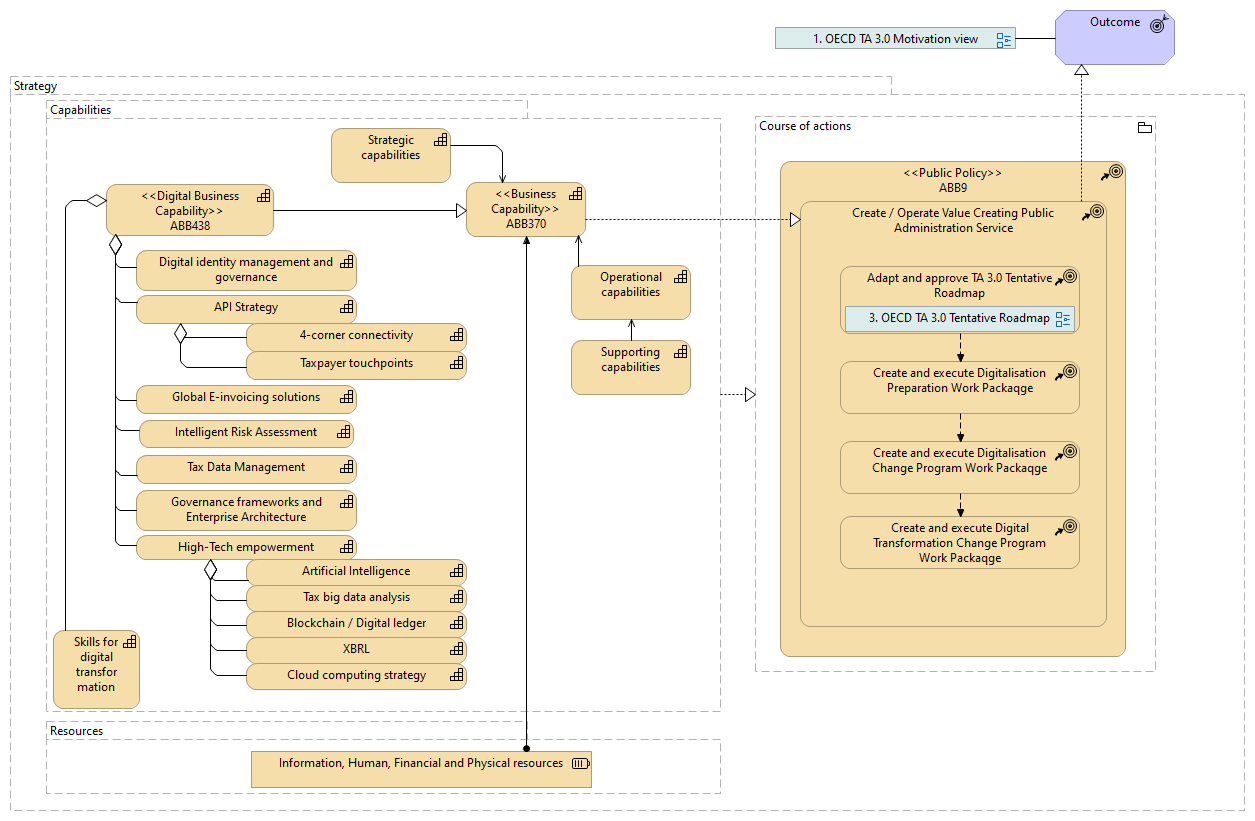Click the view reference icon on OECD TA 3.0 Motivation view
The width and height of the screenshot is (1255, 821).
click(x=1004, y=40)
